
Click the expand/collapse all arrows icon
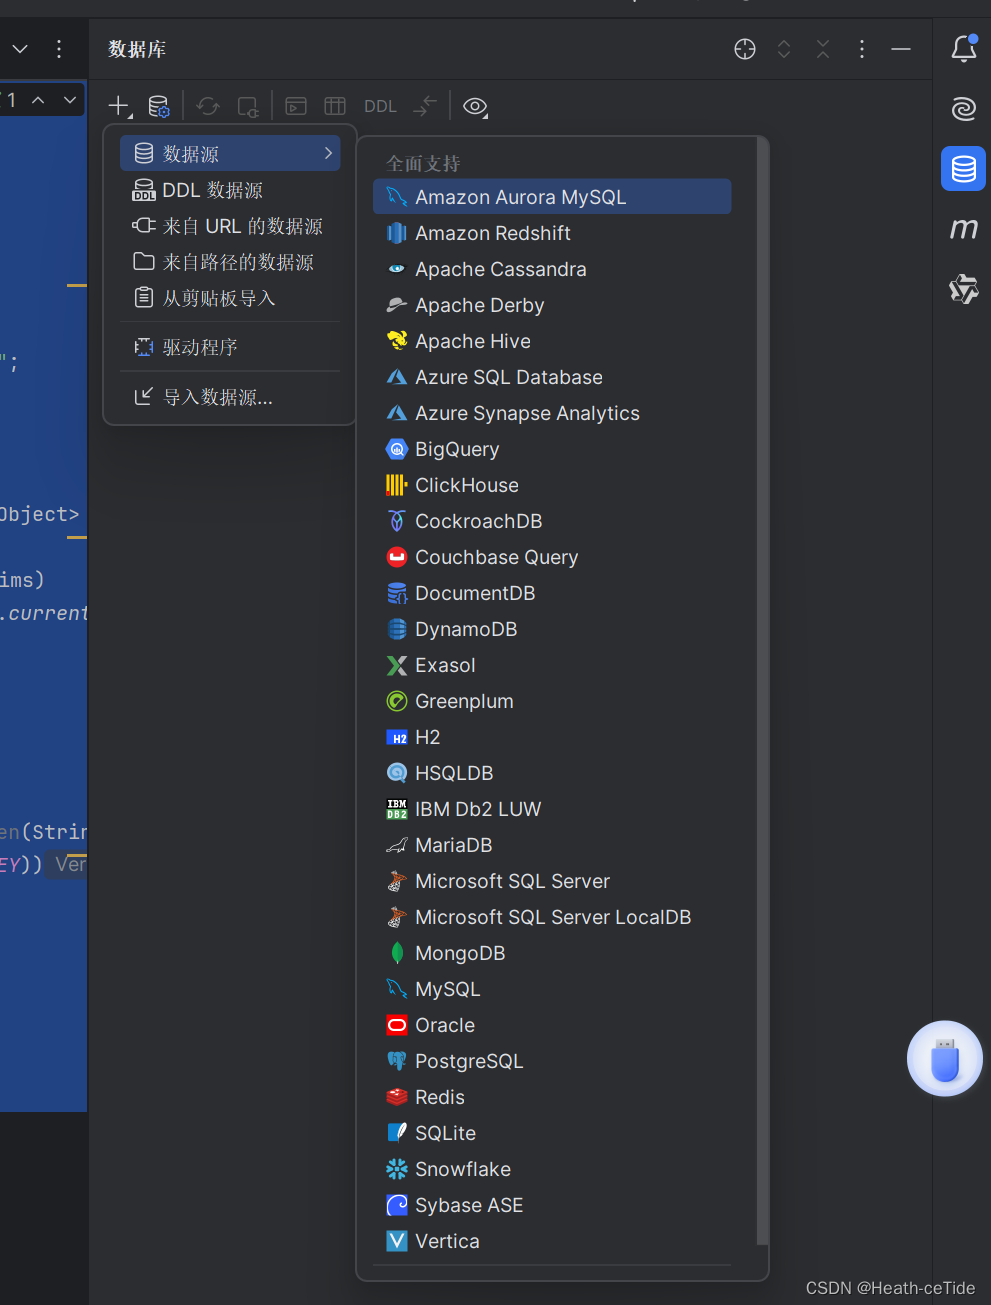[x=784, y=49]
